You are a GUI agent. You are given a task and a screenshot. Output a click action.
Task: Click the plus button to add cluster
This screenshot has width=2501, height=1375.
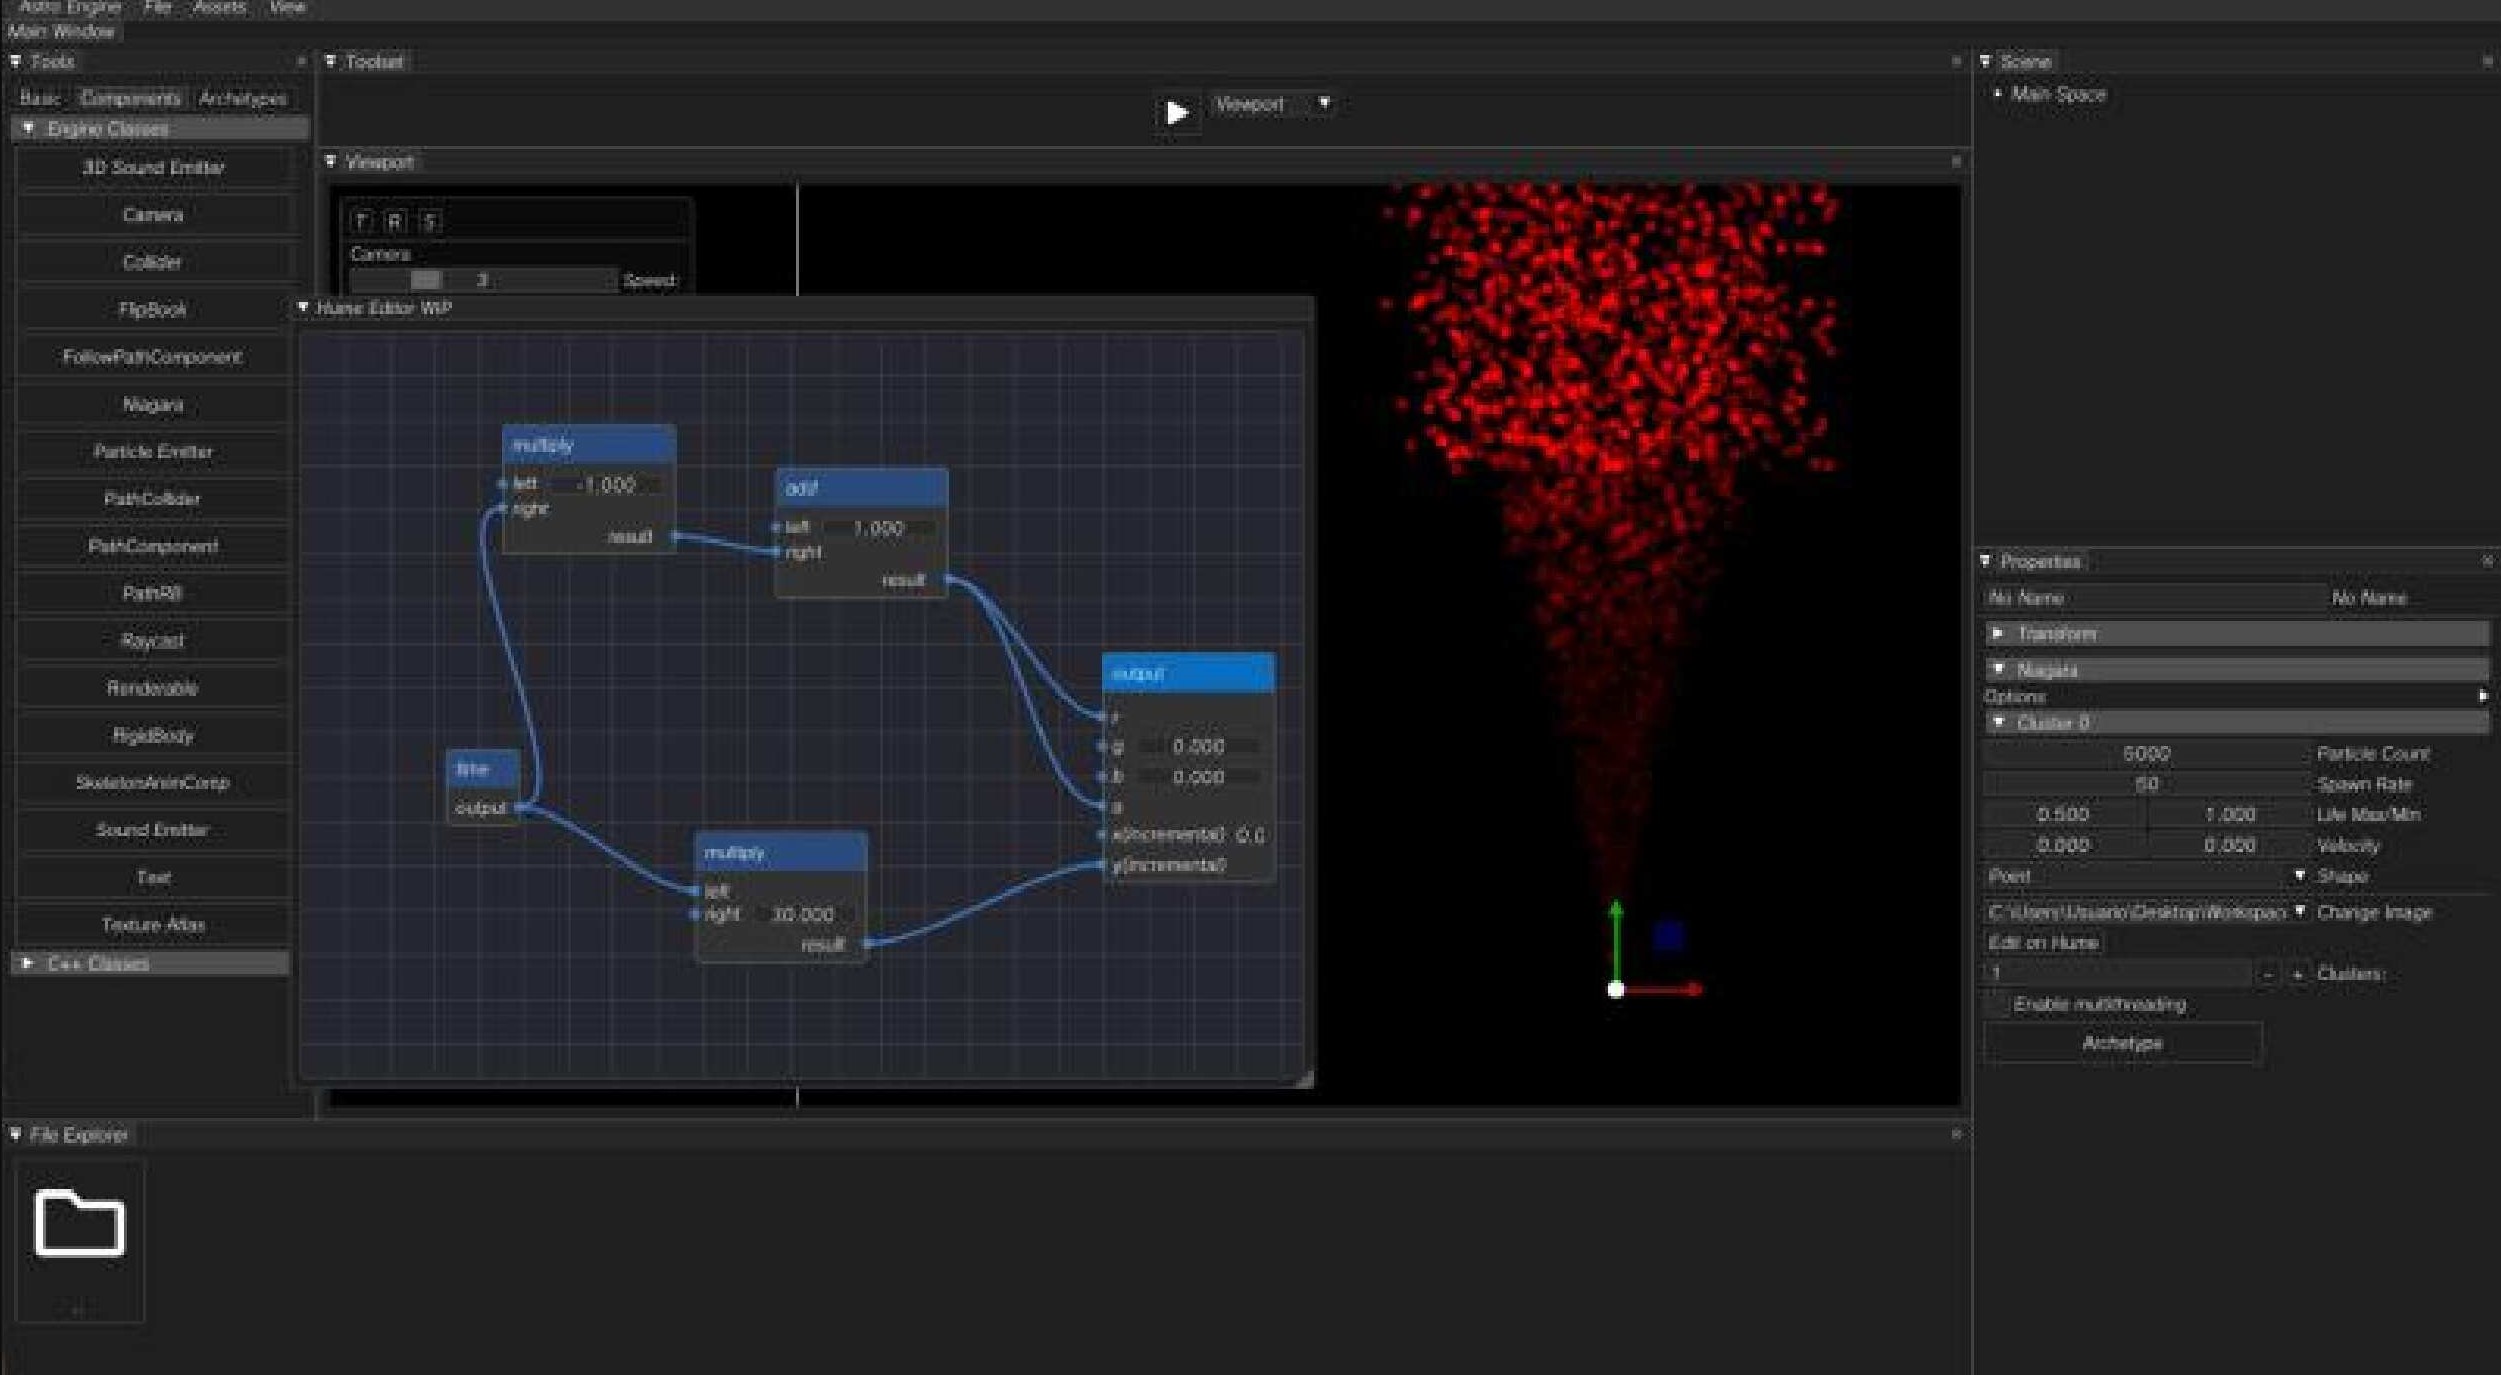[x=2297, y=974]
